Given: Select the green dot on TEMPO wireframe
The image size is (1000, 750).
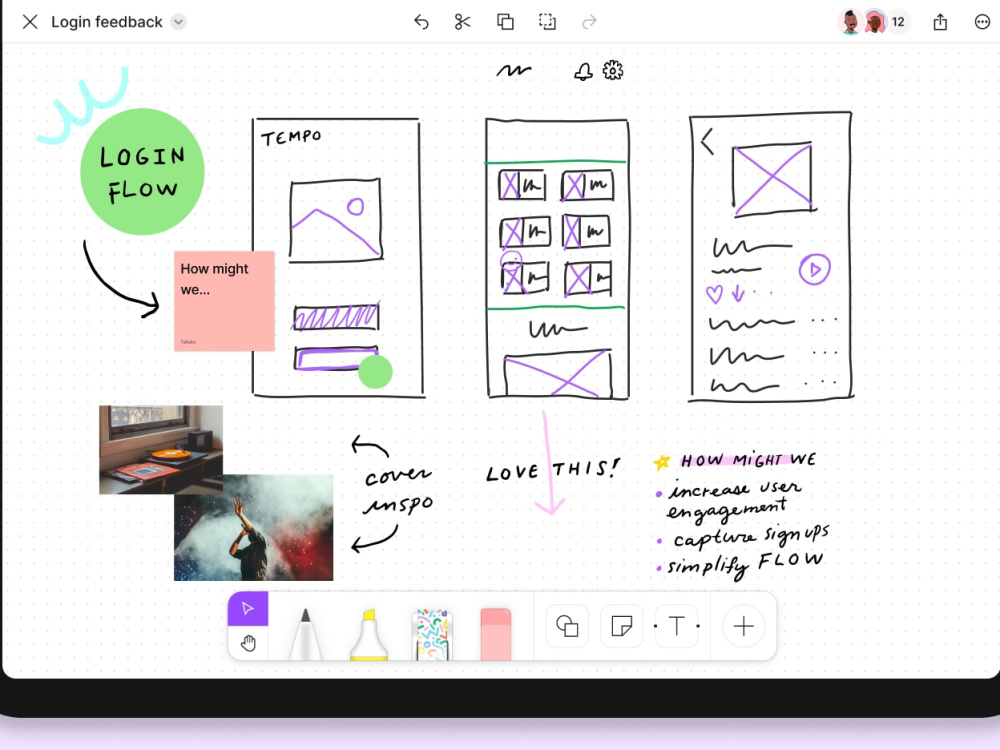Looking at the screenshot, I should (x=375, y=372).
